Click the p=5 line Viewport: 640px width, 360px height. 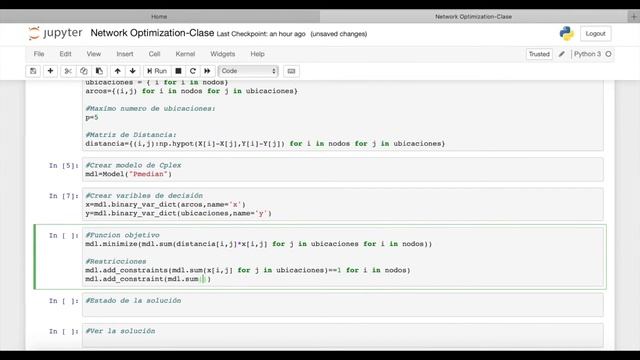pos(92,118)
